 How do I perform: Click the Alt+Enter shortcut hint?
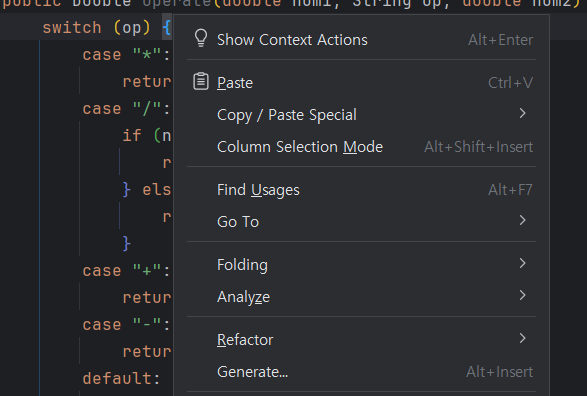[501, 40]
